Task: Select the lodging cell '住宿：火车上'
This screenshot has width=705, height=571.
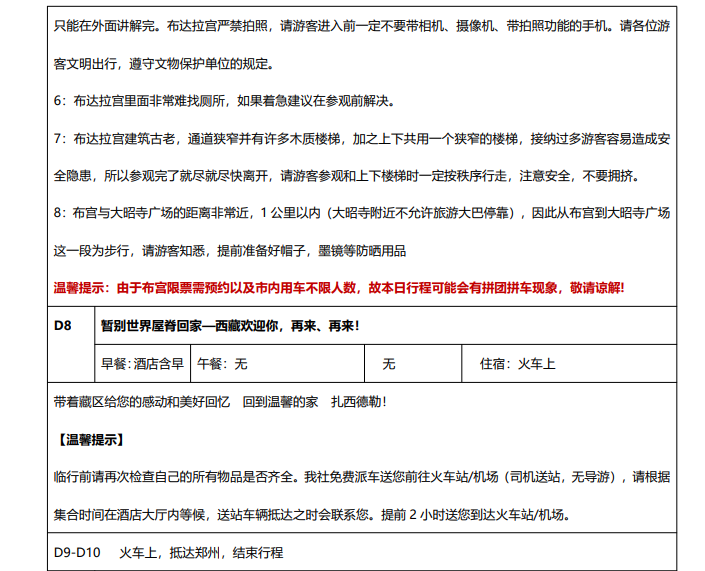Action: (x=513, y=364)
